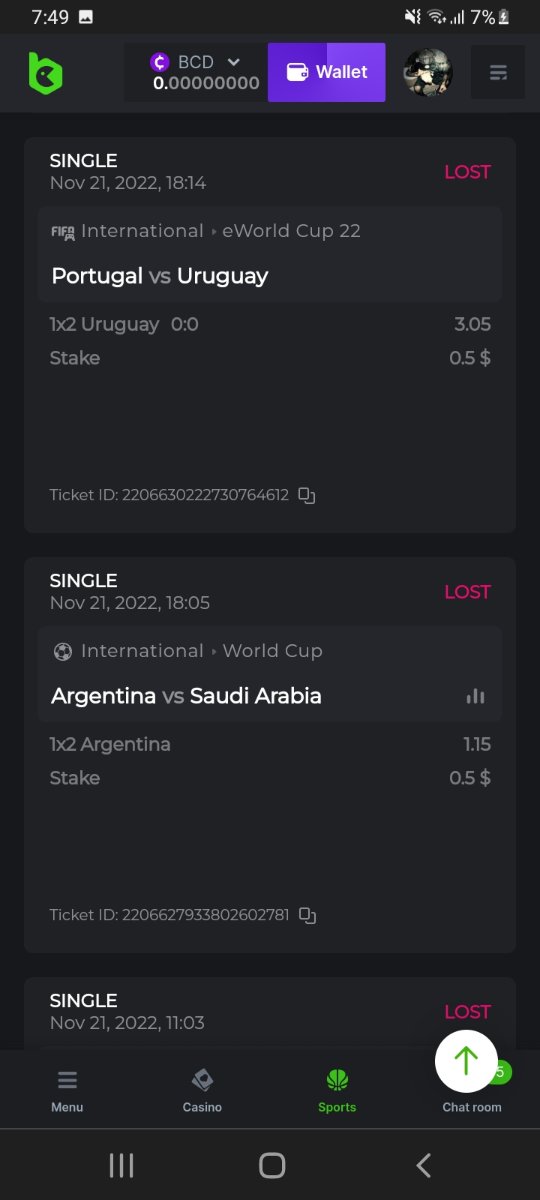Open the Wallet
The width and height of the screenshot is (540, 1200).
coord(327,72)
